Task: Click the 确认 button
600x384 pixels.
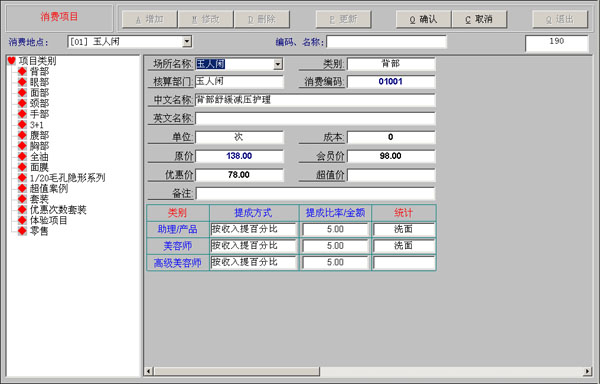Action: (423, 19)
